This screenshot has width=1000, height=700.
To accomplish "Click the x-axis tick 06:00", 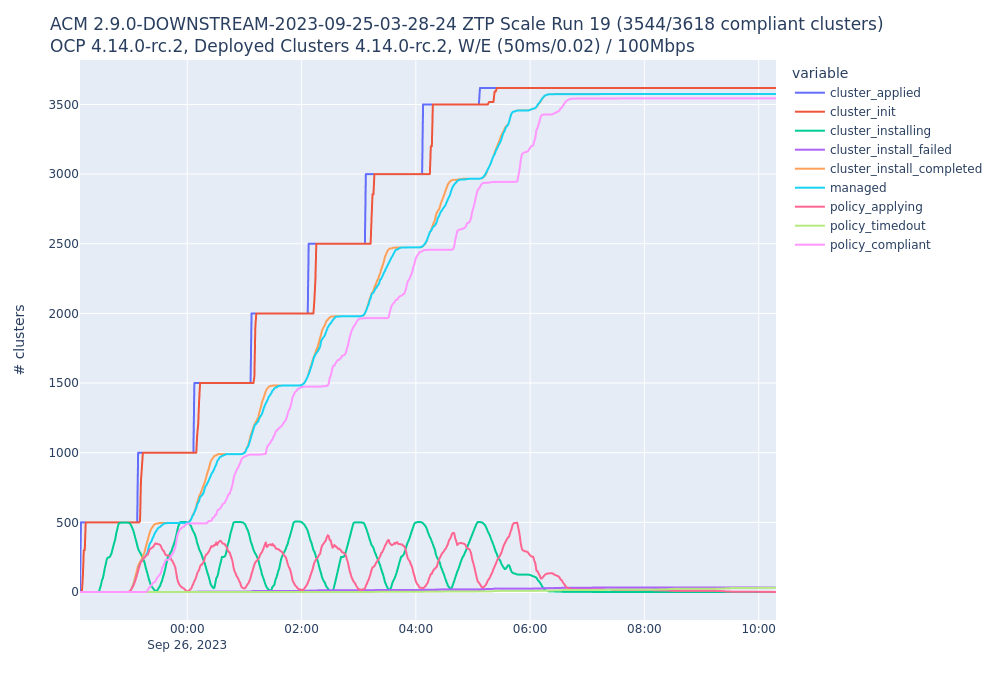I will point(530,629).
